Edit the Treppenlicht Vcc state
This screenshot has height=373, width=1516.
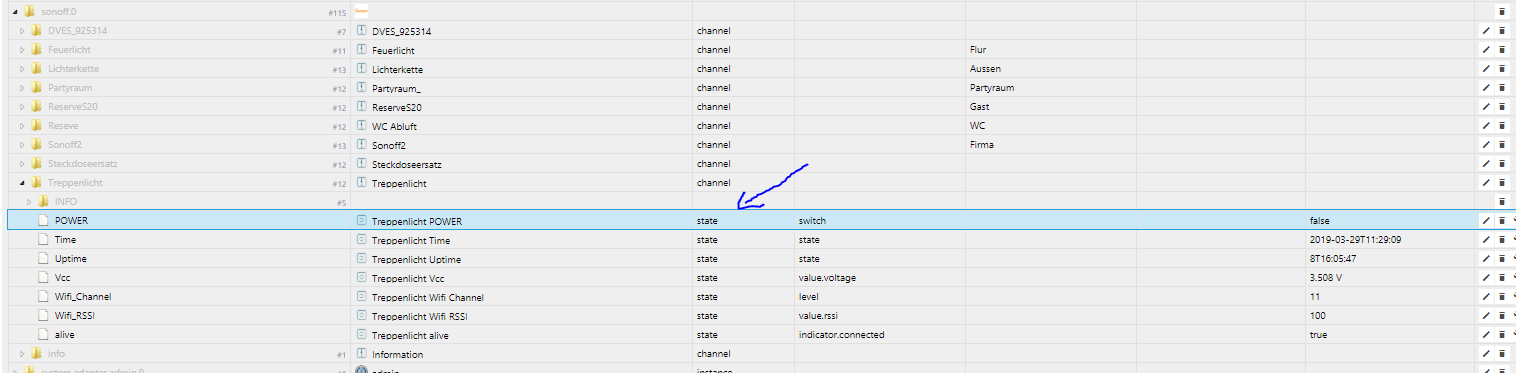[1486, 278]
